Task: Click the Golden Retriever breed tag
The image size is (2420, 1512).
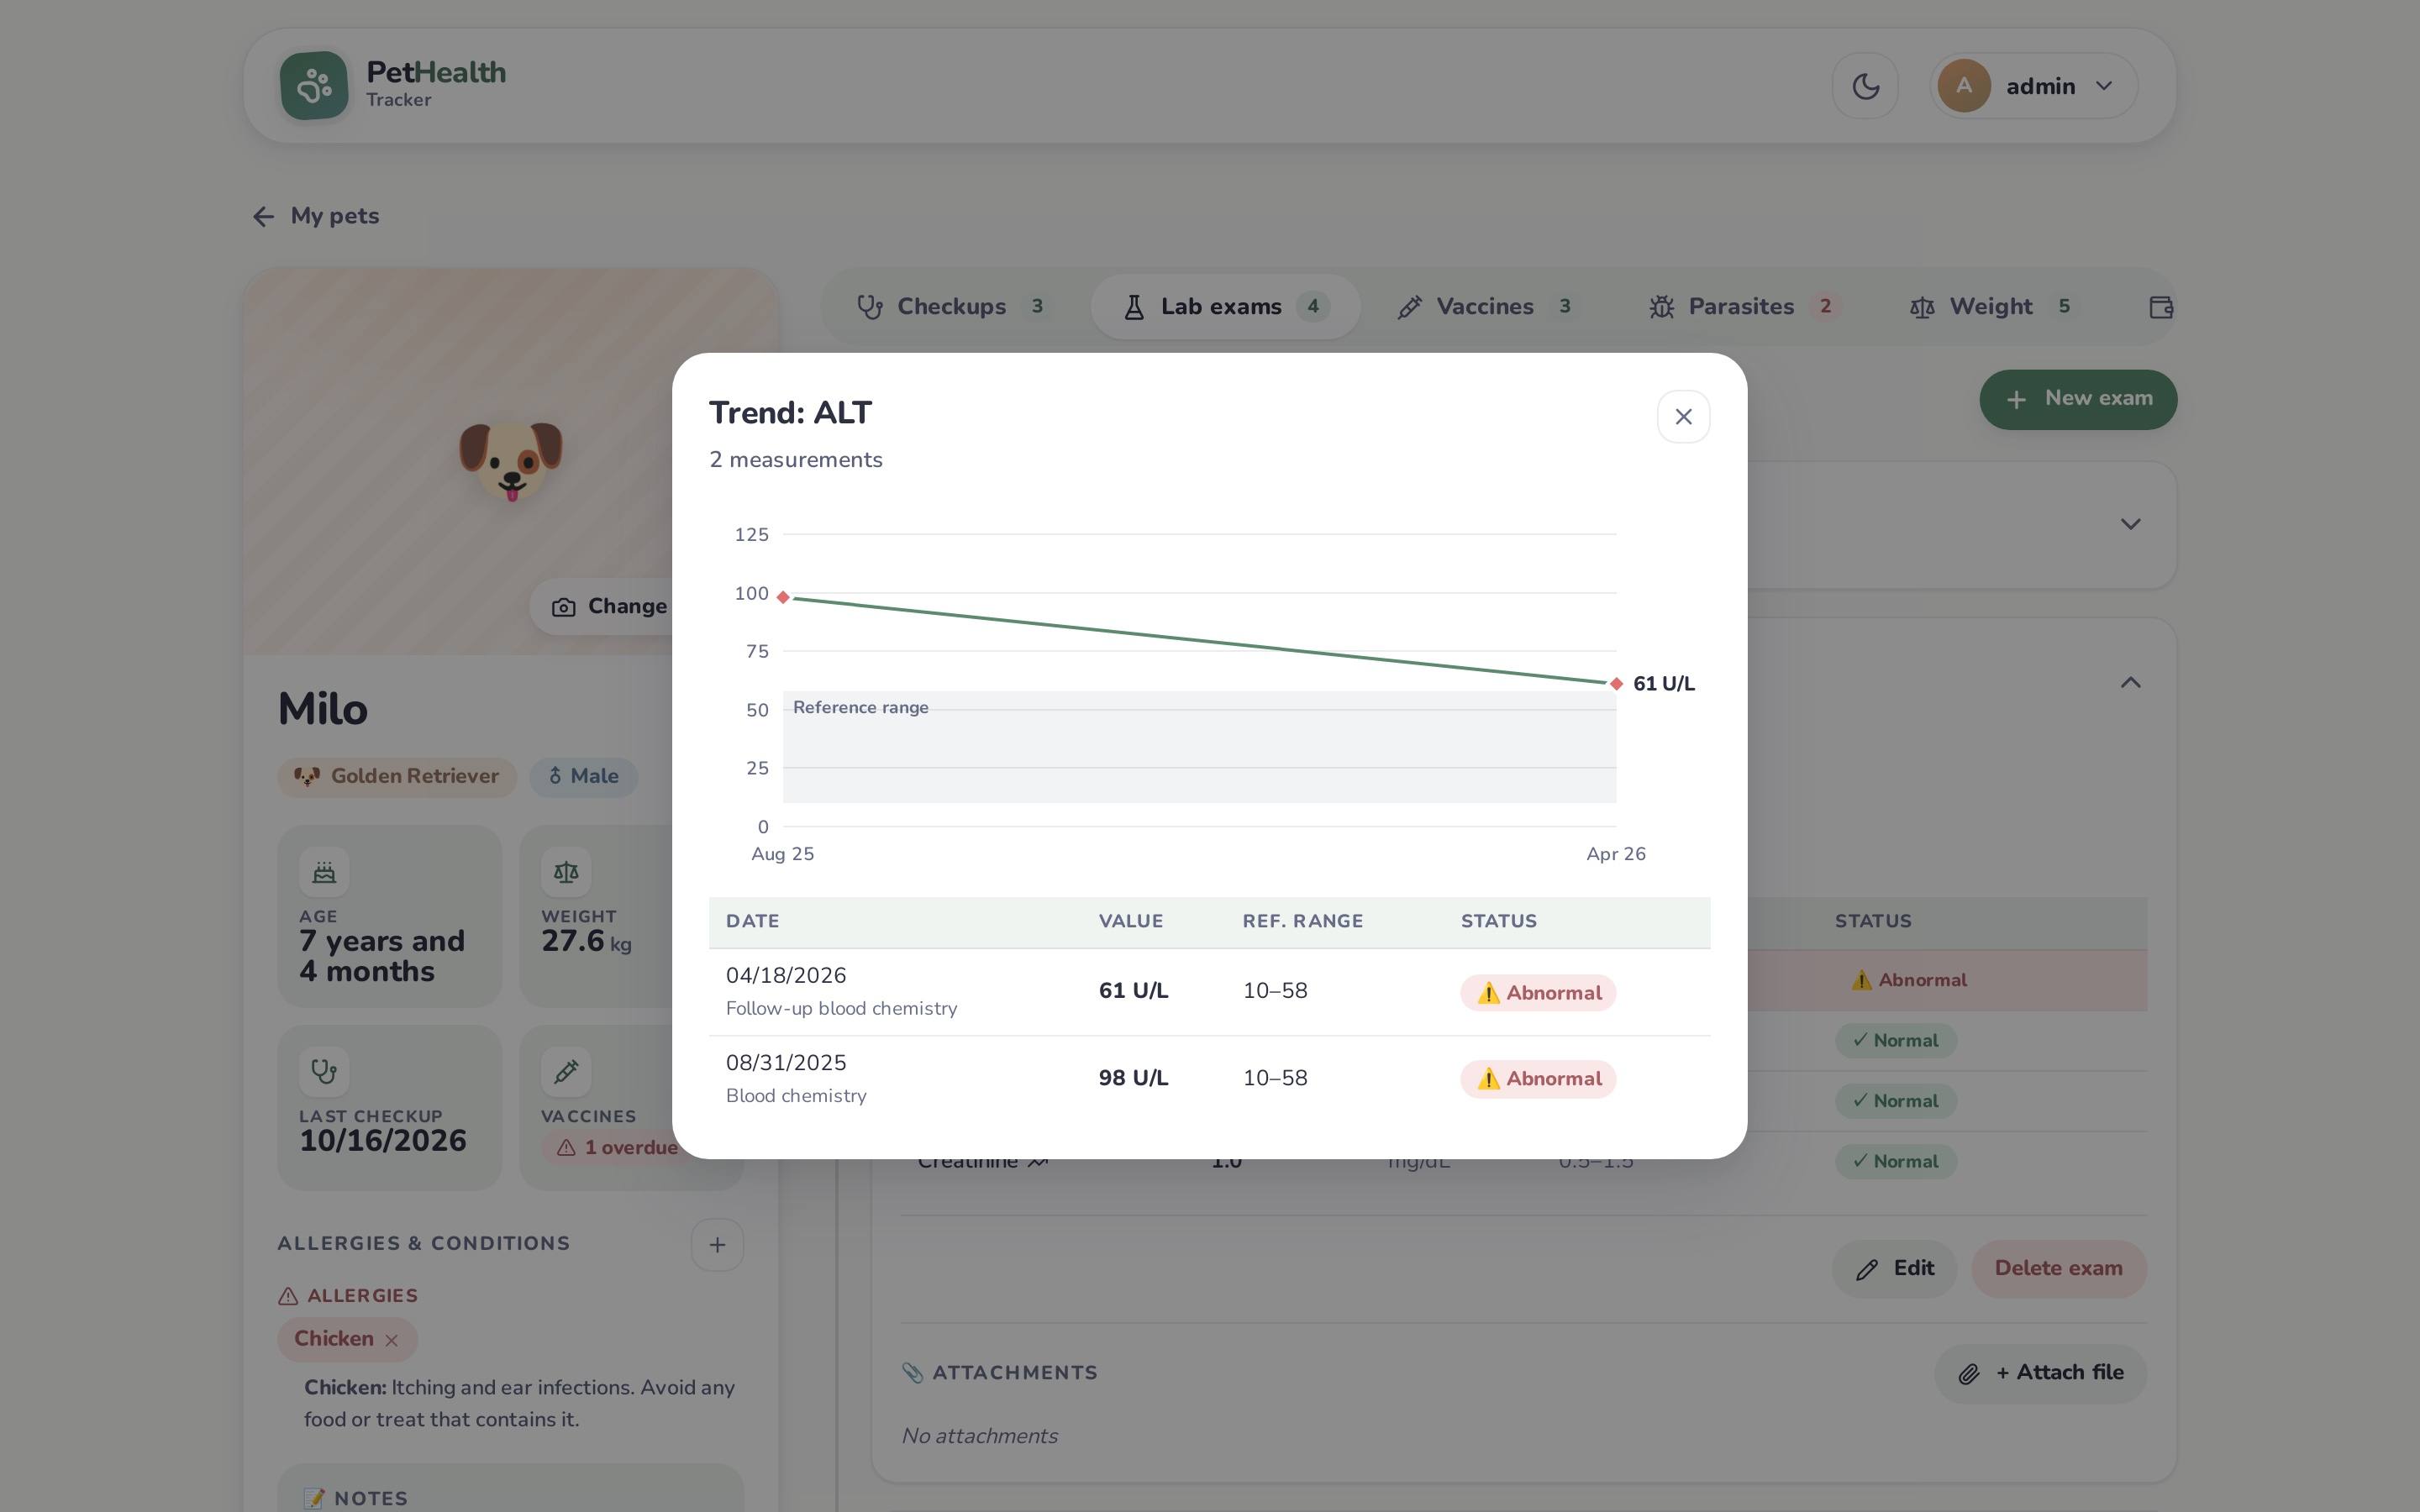Action: coord(397,777)
